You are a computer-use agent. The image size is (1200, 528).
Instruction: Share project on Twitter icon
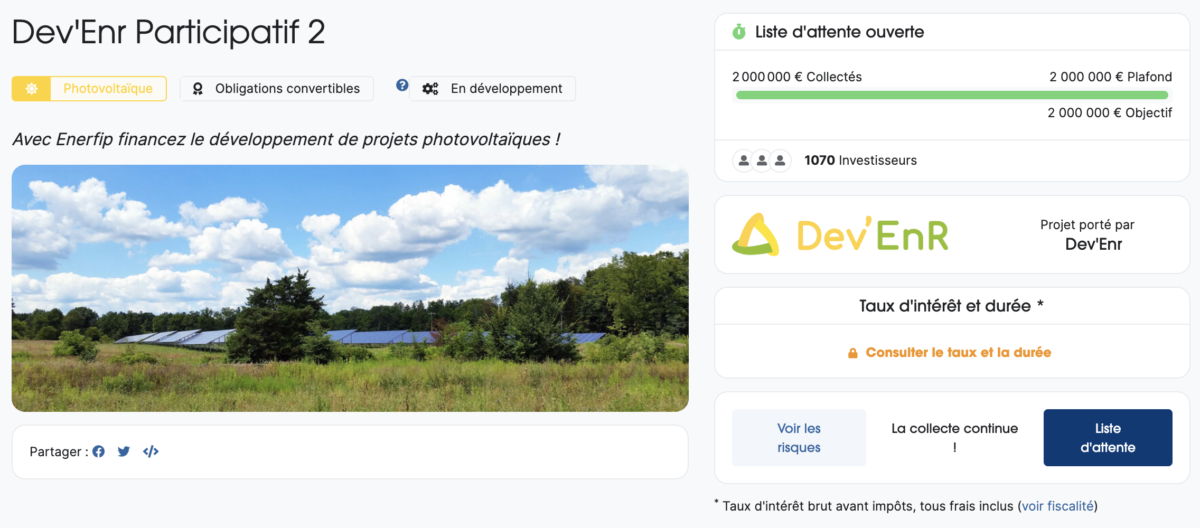124,452
